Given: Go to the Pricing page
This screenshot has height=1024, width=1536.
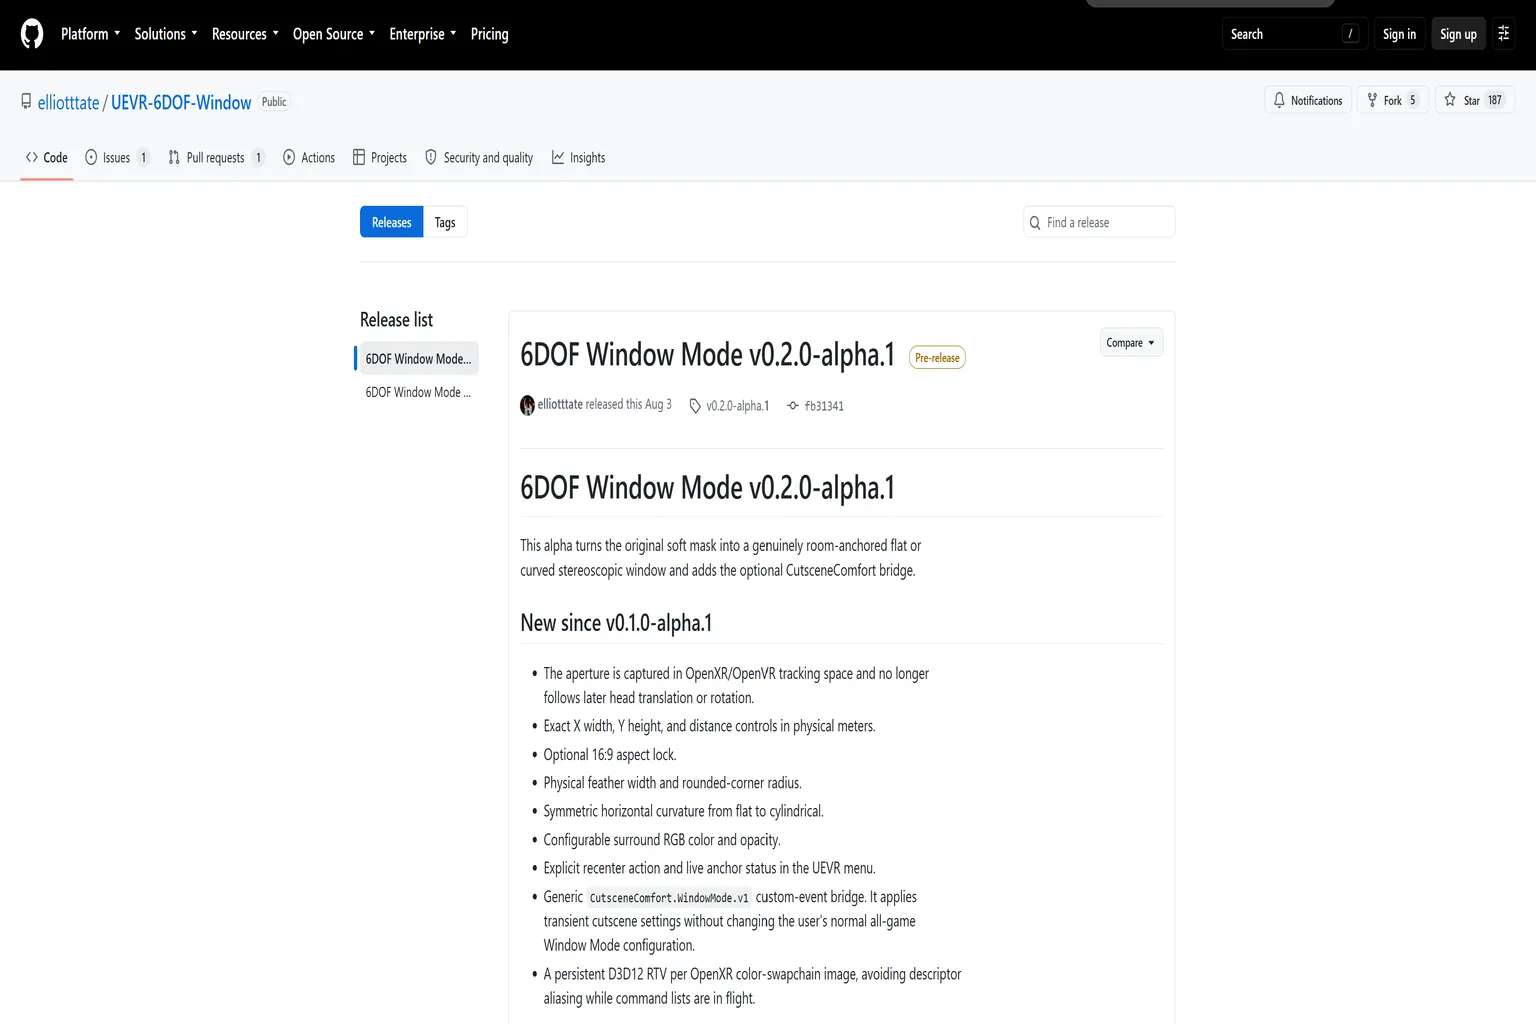Looking at the screenshot, I should coord(490,34).
